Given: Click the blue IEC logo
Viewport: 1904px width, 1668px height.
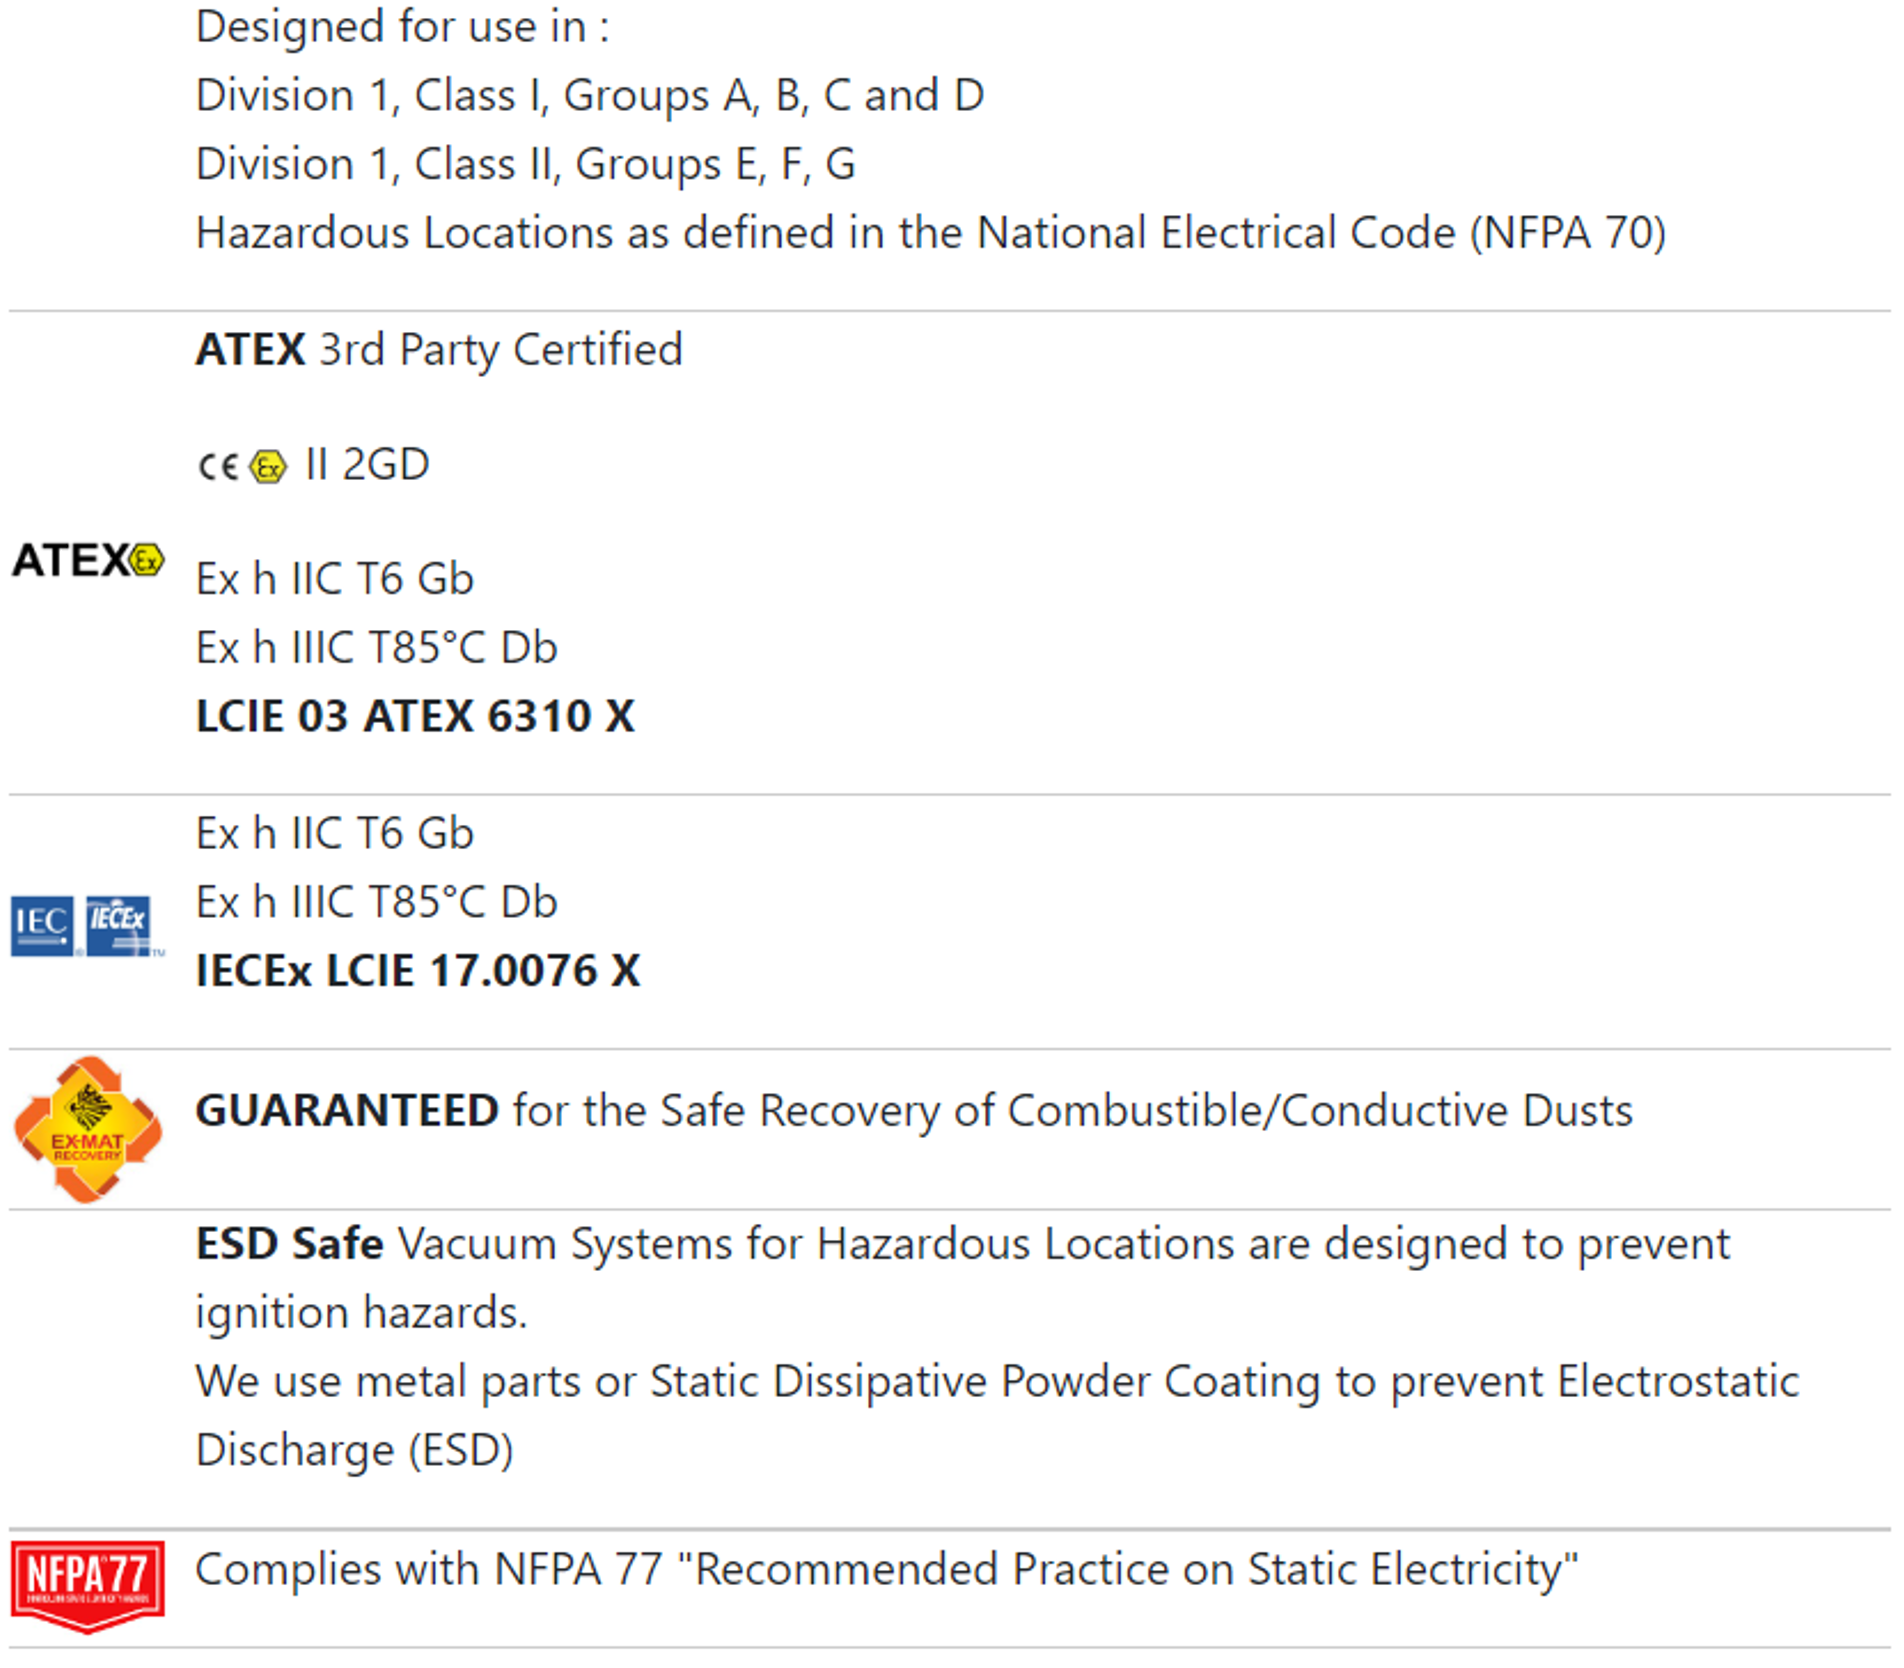Looking at the screenshot, I should coord(42,926).
